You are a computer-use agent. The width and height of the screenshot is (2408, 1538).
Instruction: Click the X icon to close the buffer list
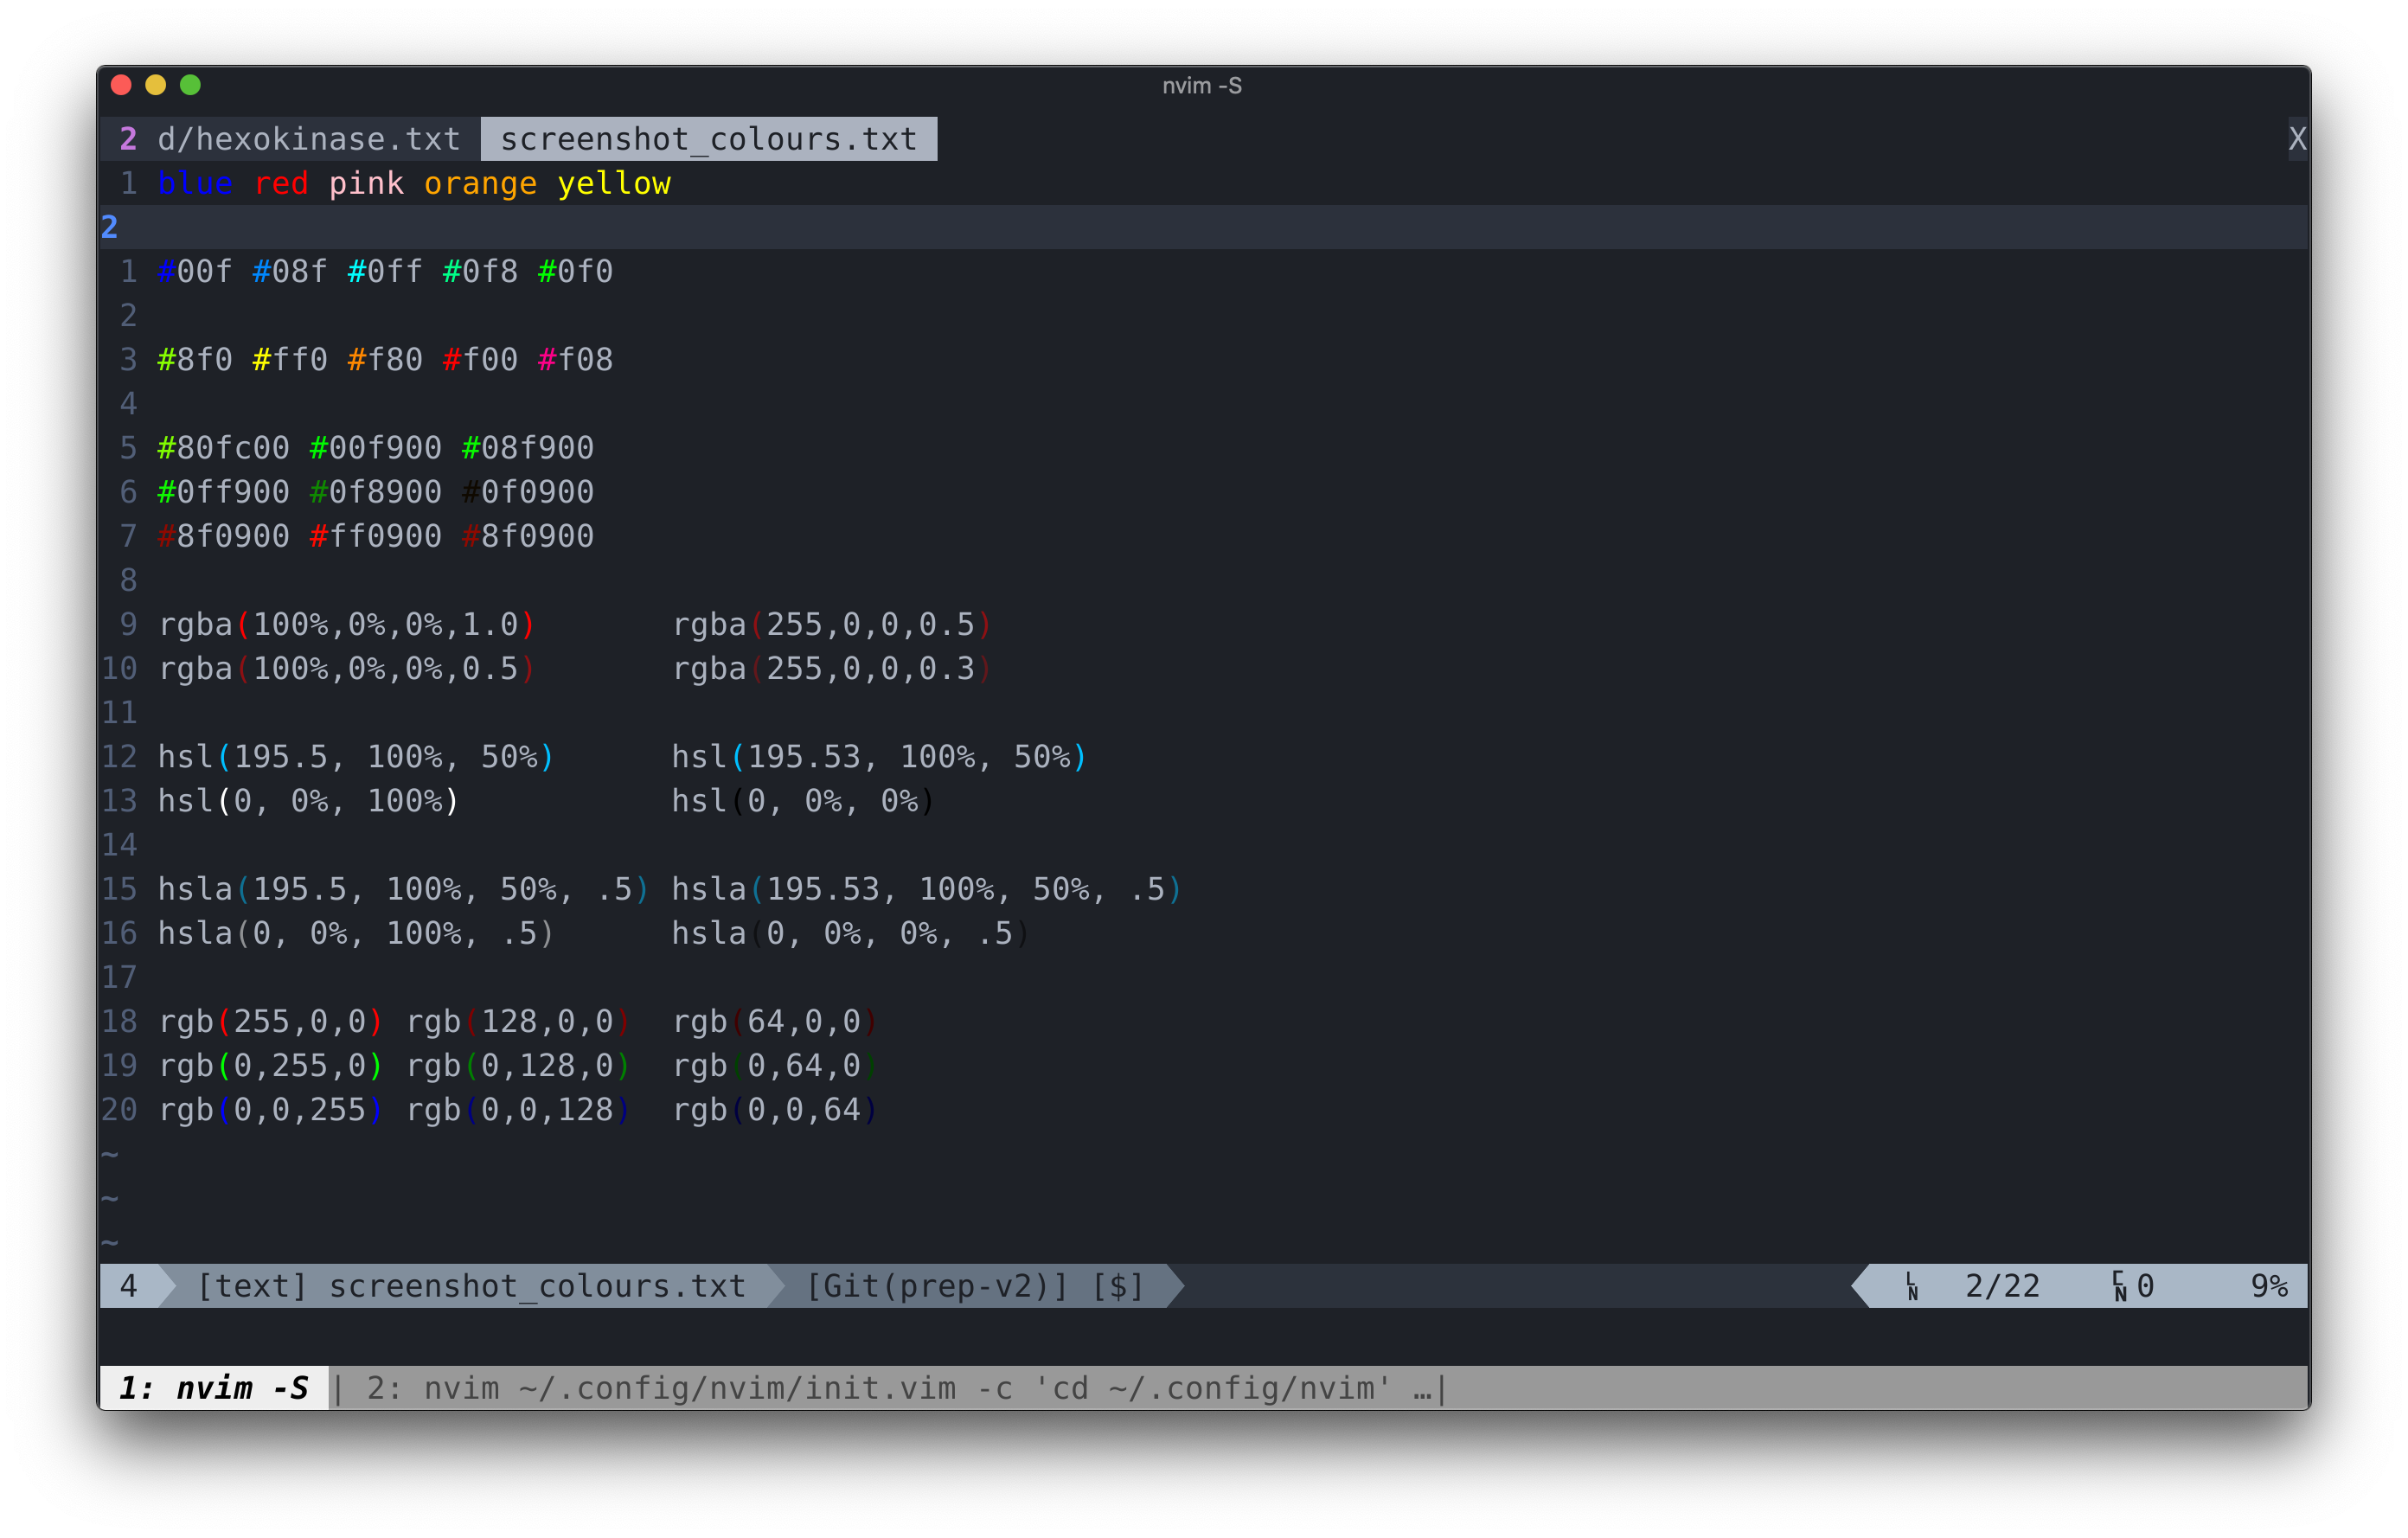pyautogui.click(x=2297, y=138)
